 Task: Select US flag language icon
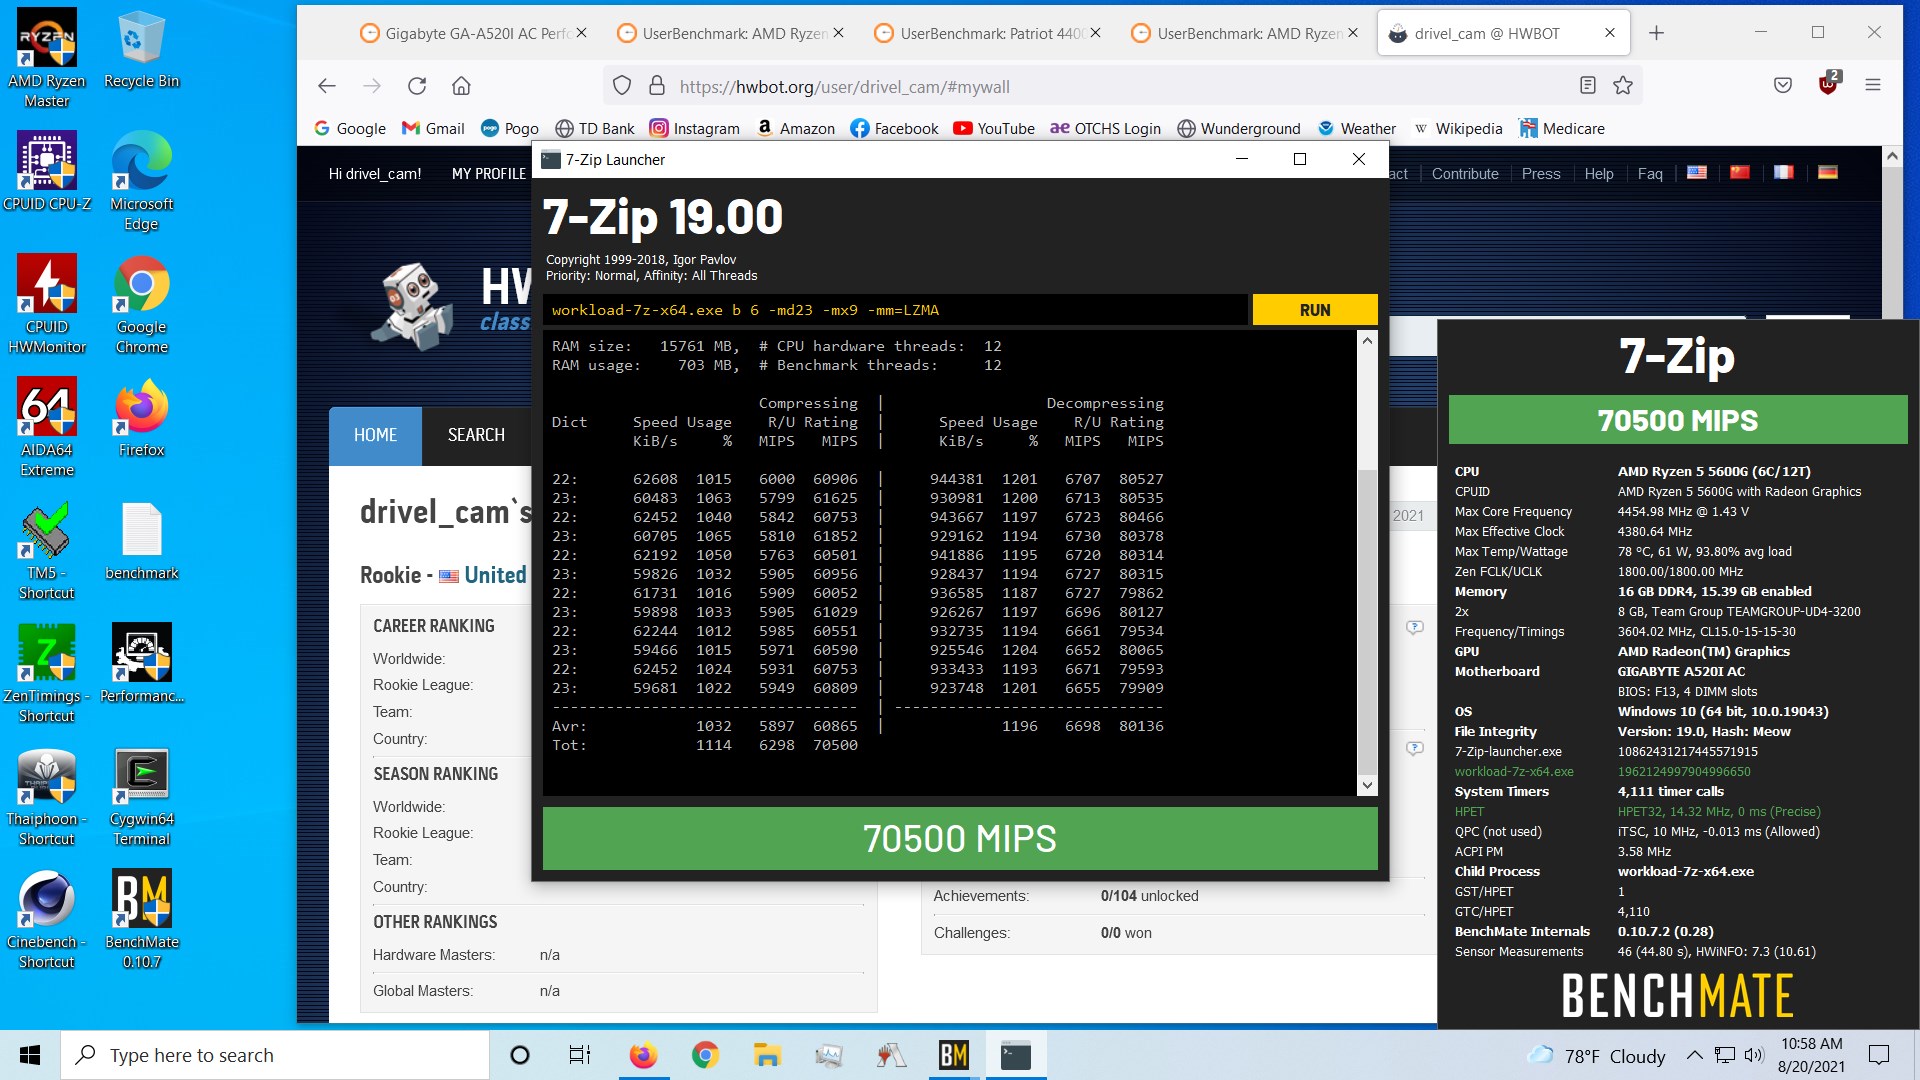tap(1697, 173)
